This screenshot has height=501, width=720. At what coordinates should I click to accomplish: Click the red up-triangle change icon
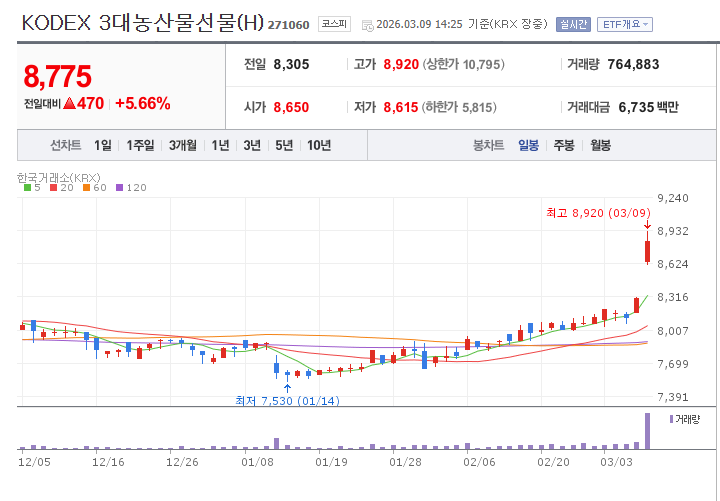pos(69,103)
